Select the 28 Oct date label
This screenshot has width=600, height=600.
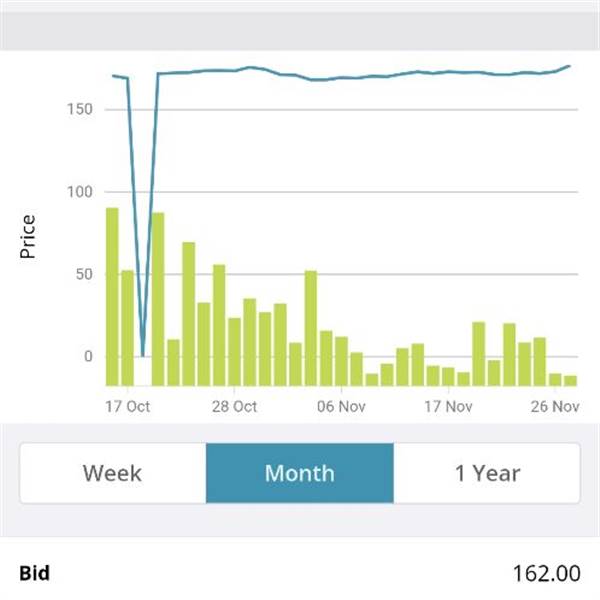[235, 407]
